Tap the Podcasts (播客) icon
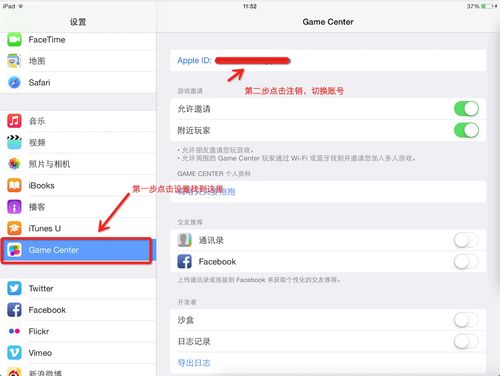The image size is (500, 376). 14,207
